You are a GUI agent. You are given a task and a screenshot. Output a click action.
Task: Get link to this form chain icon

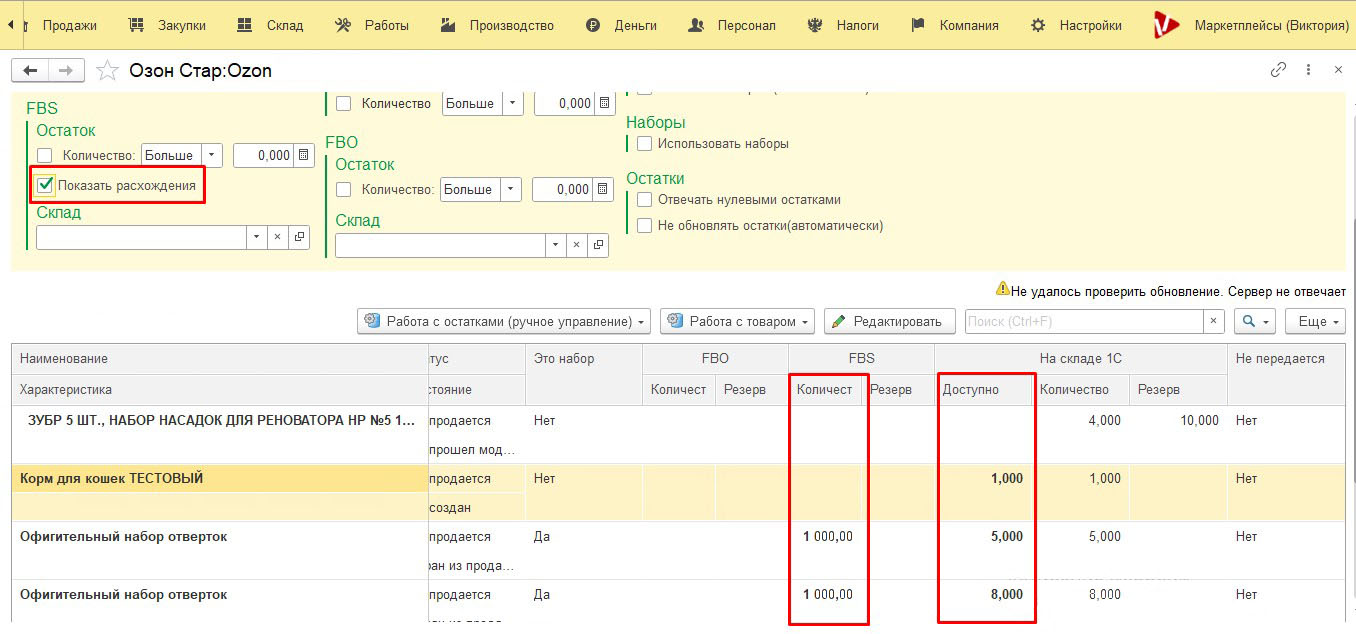click(1278, 70)
